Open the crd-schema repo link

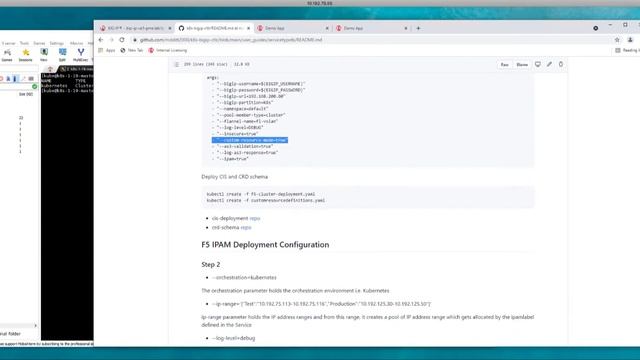[246, 227]
